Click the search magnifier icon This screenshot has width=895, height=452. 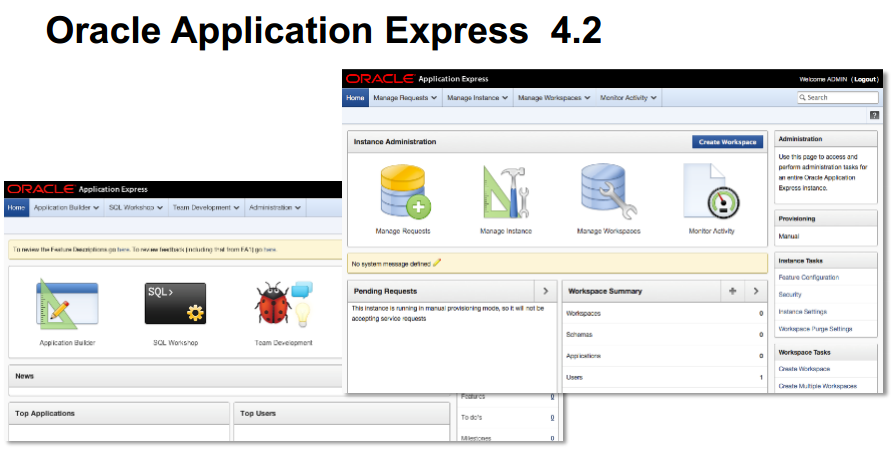[803, 98]
